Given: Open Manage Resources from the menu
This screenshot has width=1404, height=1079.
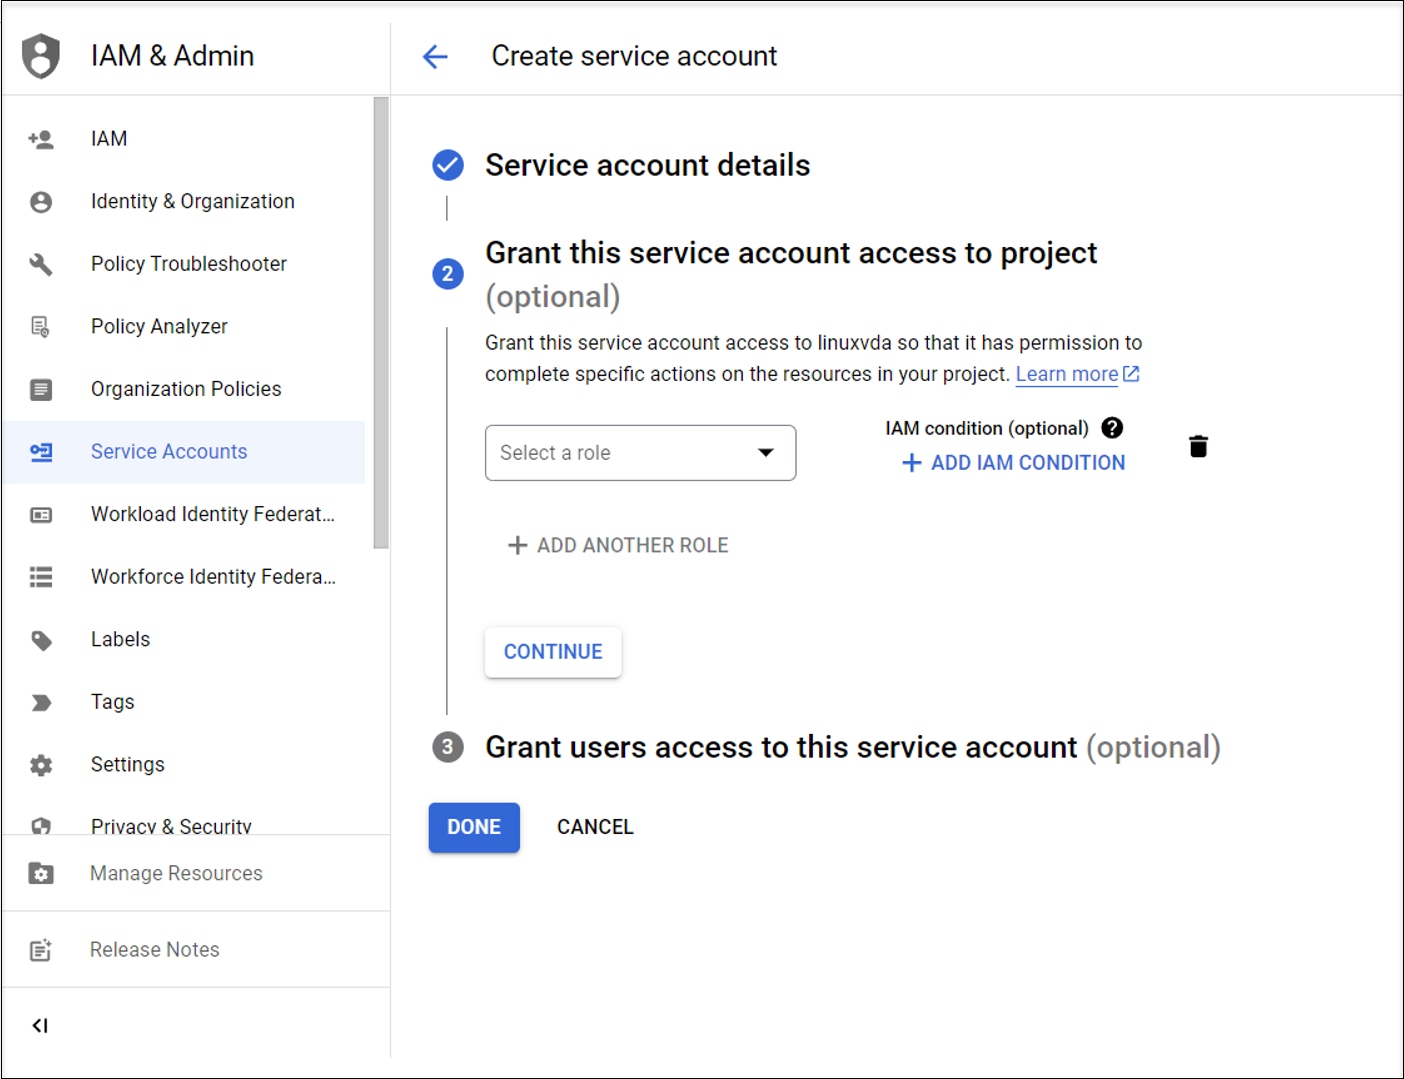Looking at the screenshot, I should (x=176, y=873).
